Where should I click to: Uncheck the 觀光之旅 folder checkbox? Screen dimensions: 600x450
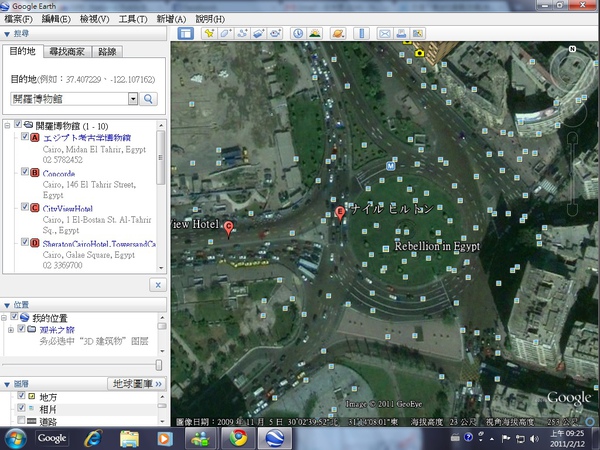pyautogui.click(x=21, y=328)
